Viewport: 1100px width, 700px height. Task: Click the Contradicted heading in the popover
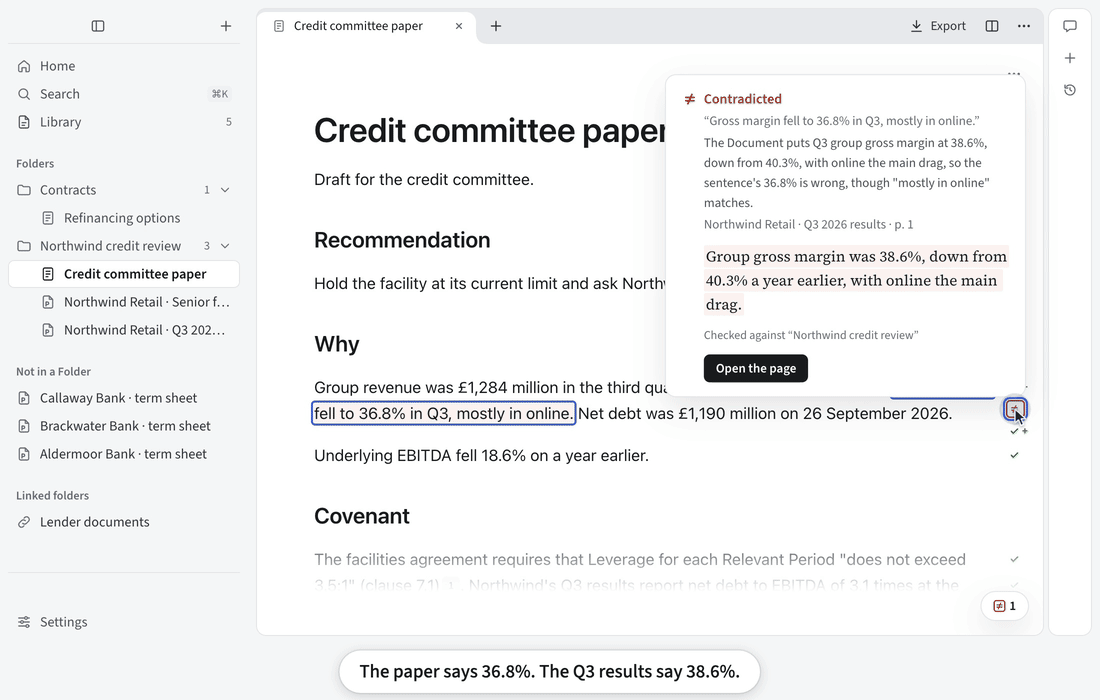[742, 99]
